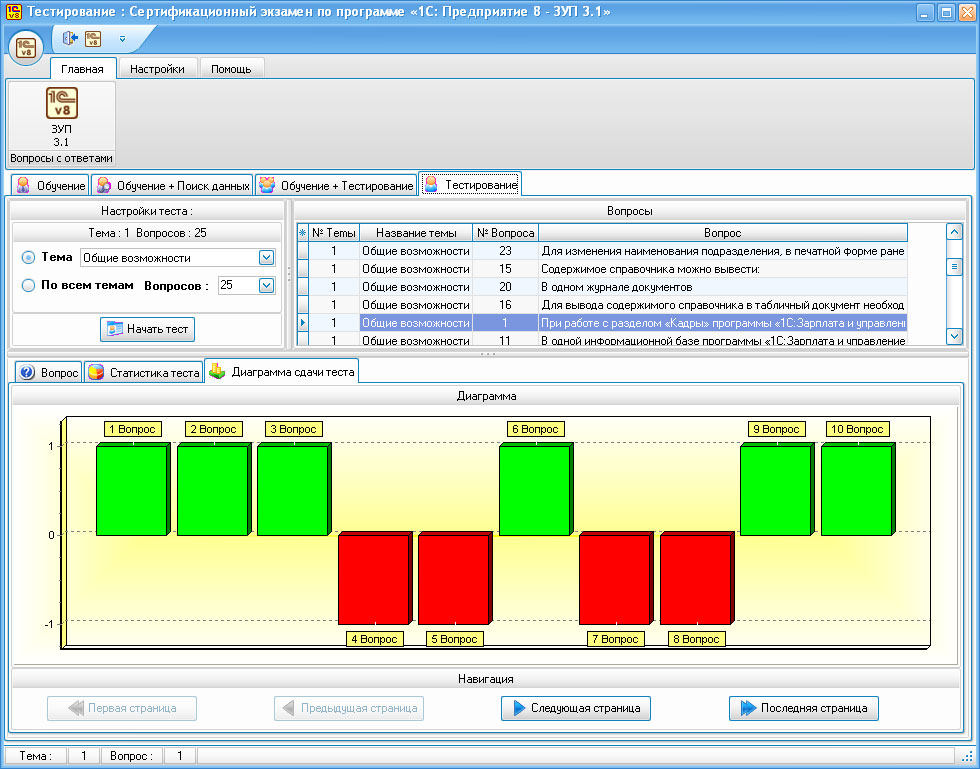Click the red bar for 5 Вопрос
The width and height of the screenshot is (980, 769).
454,578
